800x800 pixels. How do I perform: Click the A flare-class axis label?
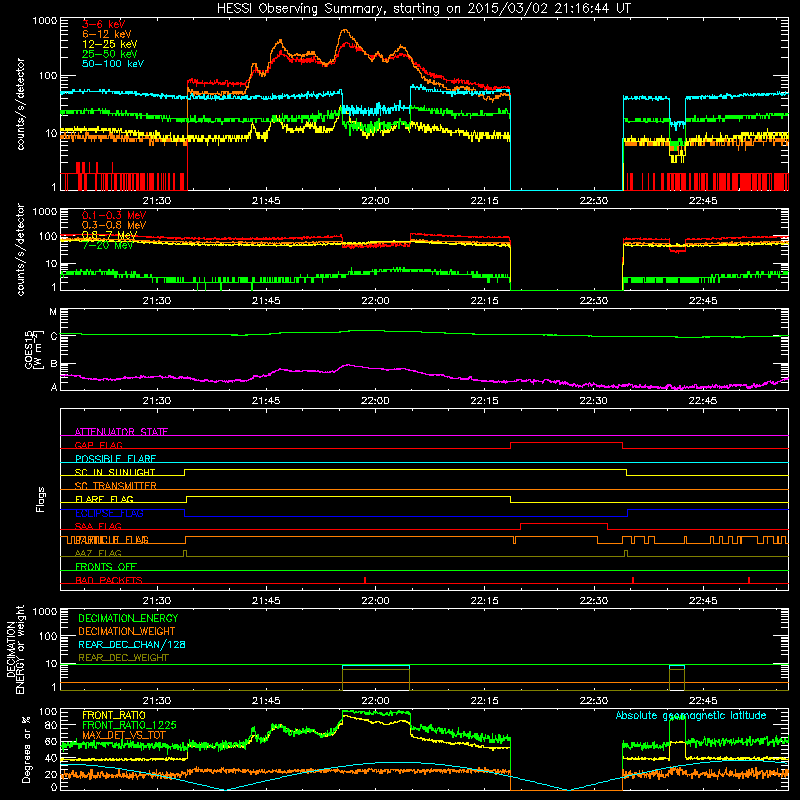click(54, 387)
